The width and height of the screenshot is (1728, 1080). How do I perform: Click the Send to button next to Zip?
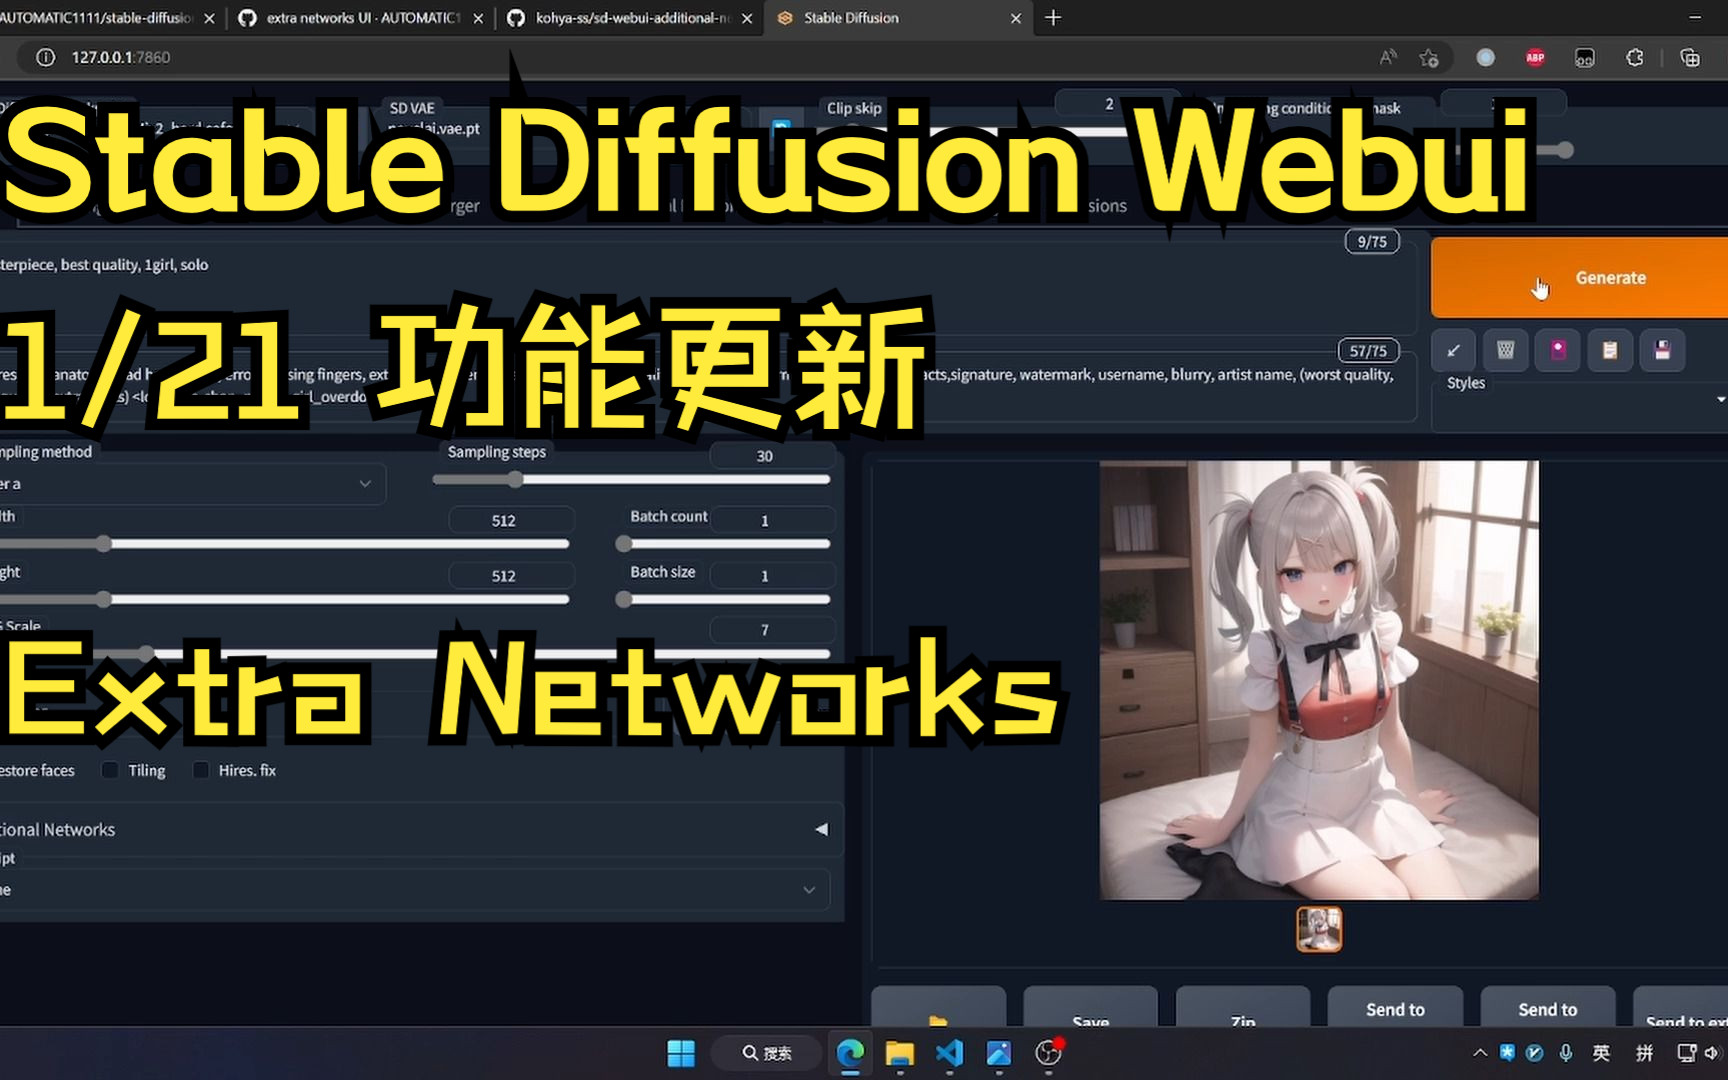1394,1008
